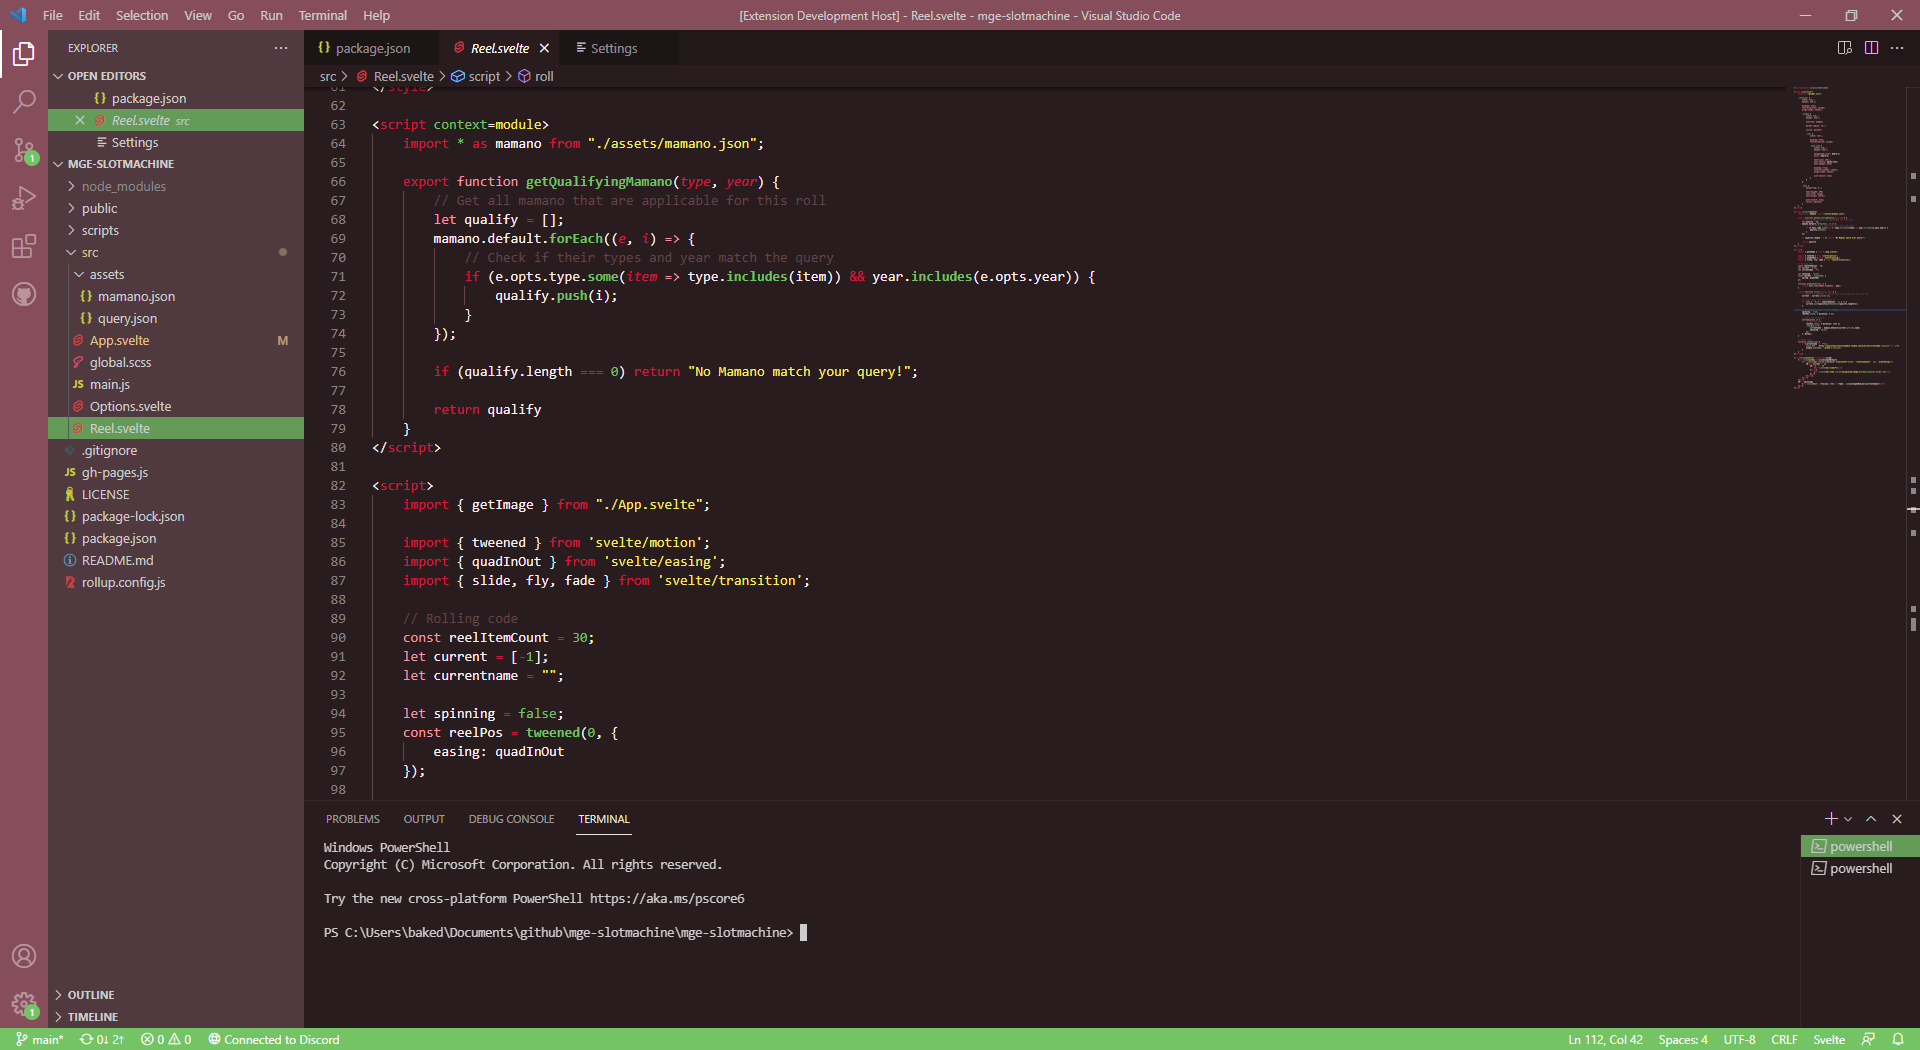Maximize the panel with chevron up
This screenshot has height=1050, width=1920.
point(1871,819)
